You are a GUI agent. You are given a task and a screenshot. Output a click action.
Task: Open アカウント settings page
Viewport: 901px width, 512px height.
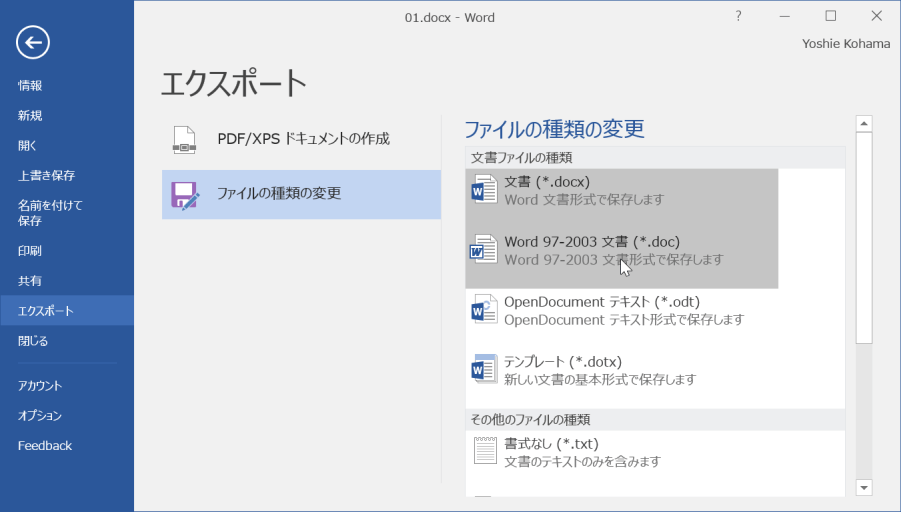(x=67, y=386)
